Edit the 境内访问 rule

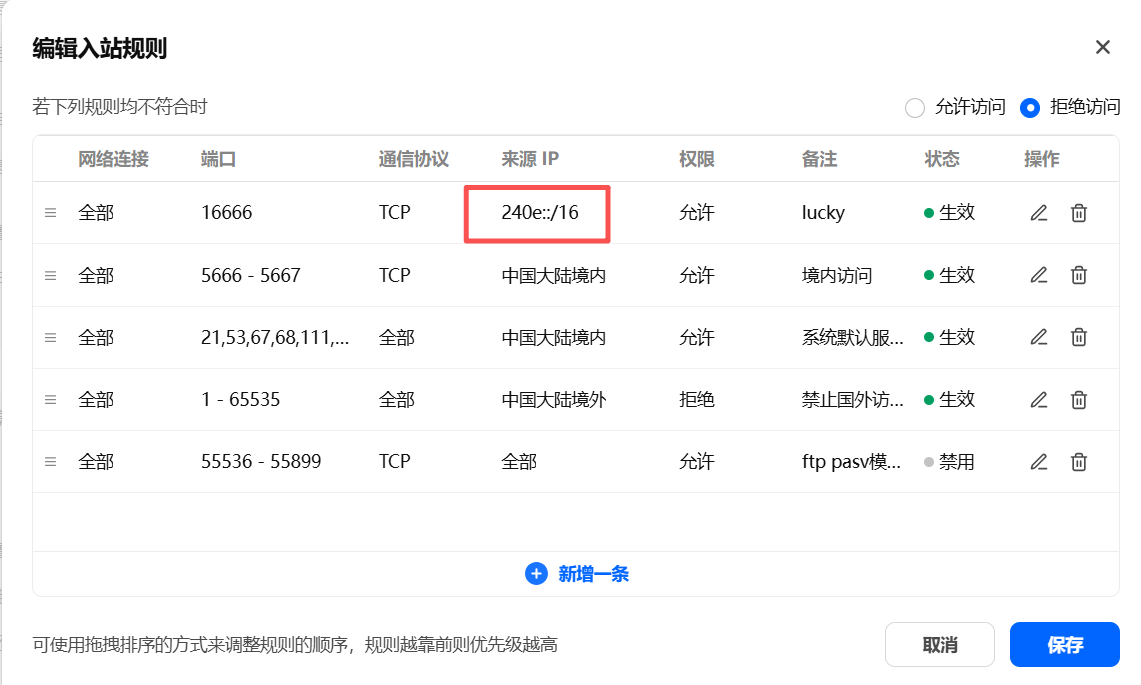1038,275
